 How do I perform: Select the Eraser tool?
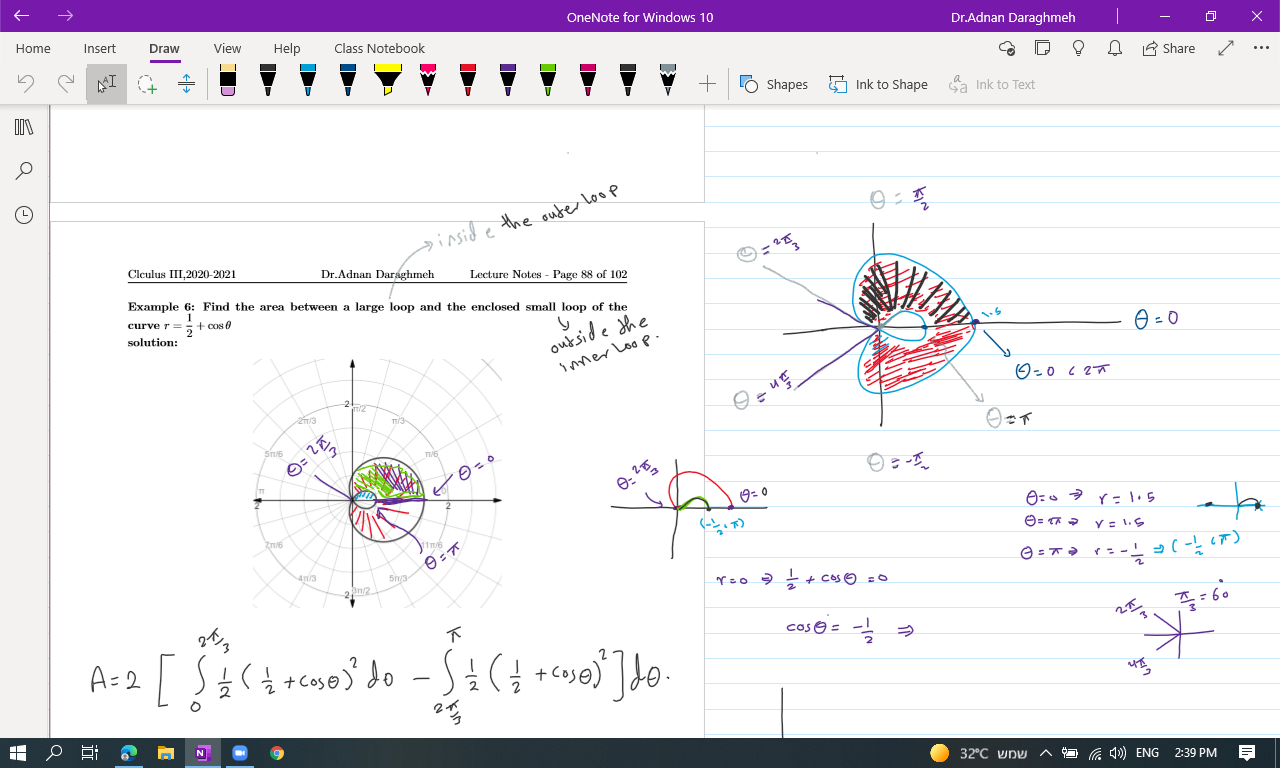(x=228, y=81)
